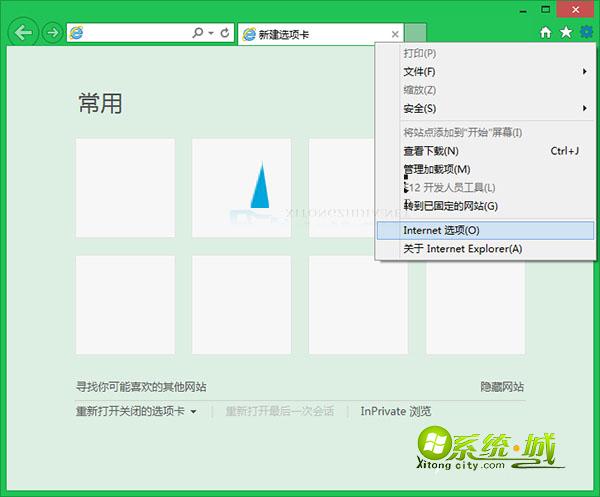This screenshot has height=497, width=600.
Task: Click the 隐藏网站 link
Action: [502, 387]
